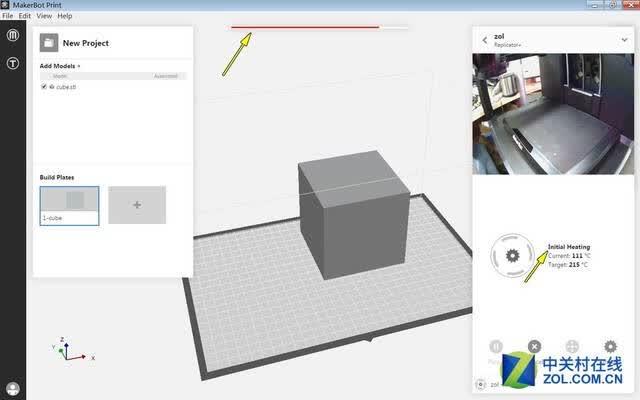The width and height of the screenshot is (640, 400).
Task: Click the New Project folder icon
Action: [x=49, y=42]
